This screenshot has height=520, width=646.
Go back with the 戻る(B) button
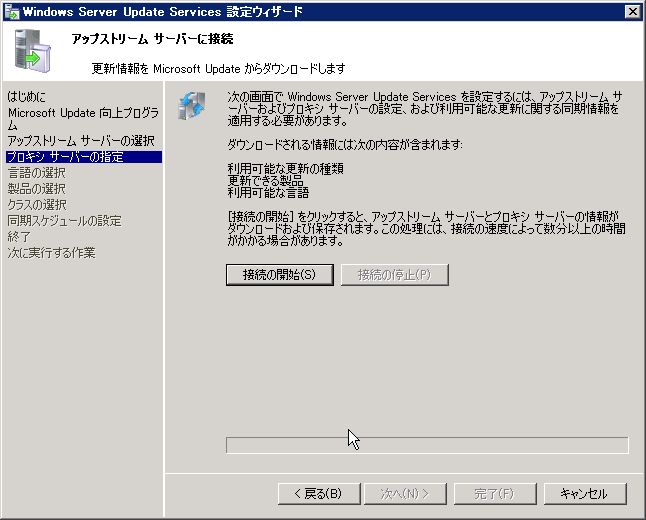pyautogui.click(x=319, y=493)
